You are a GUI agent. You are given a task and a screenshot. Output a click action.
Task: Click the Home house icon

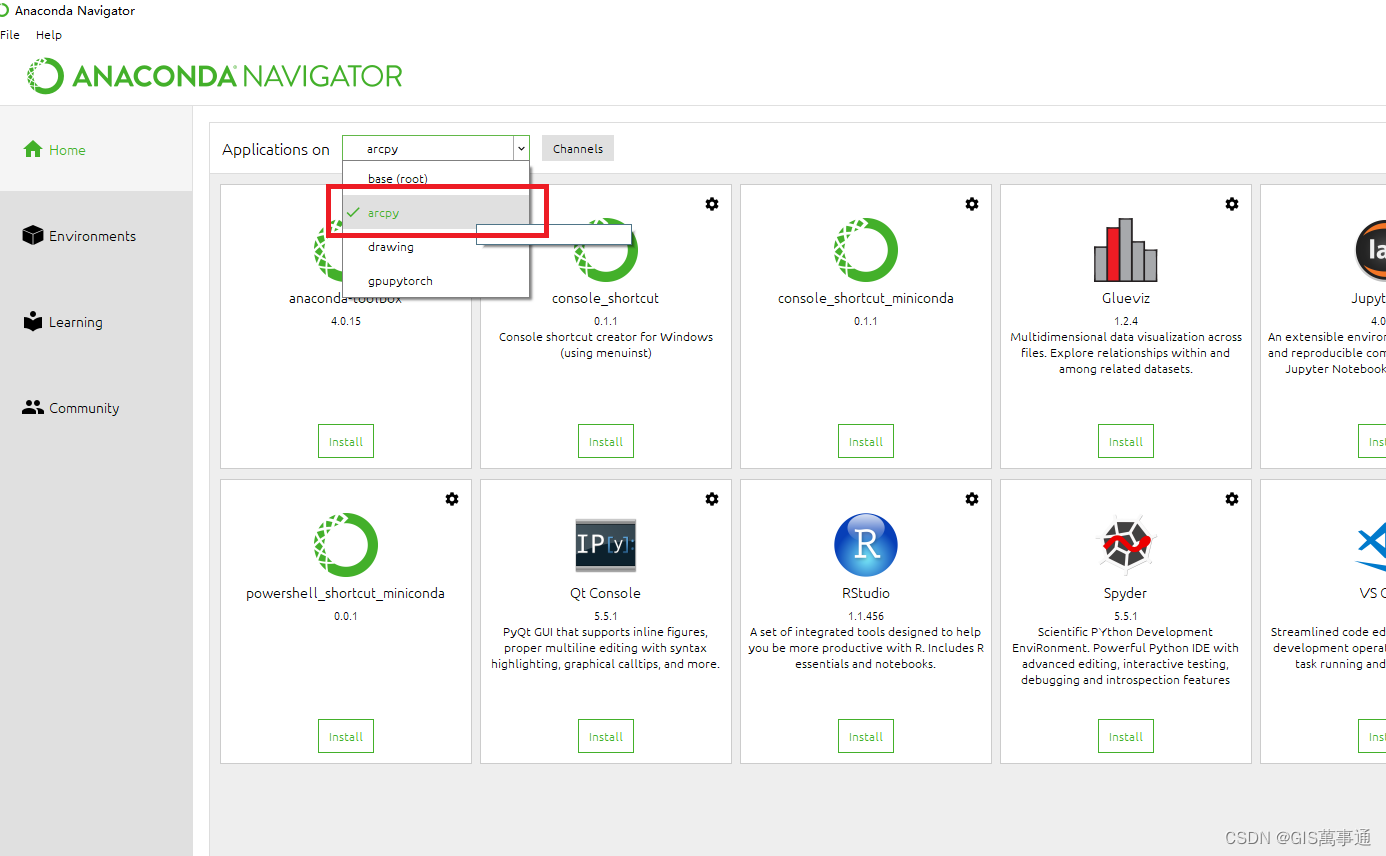(x=33, y=149)
